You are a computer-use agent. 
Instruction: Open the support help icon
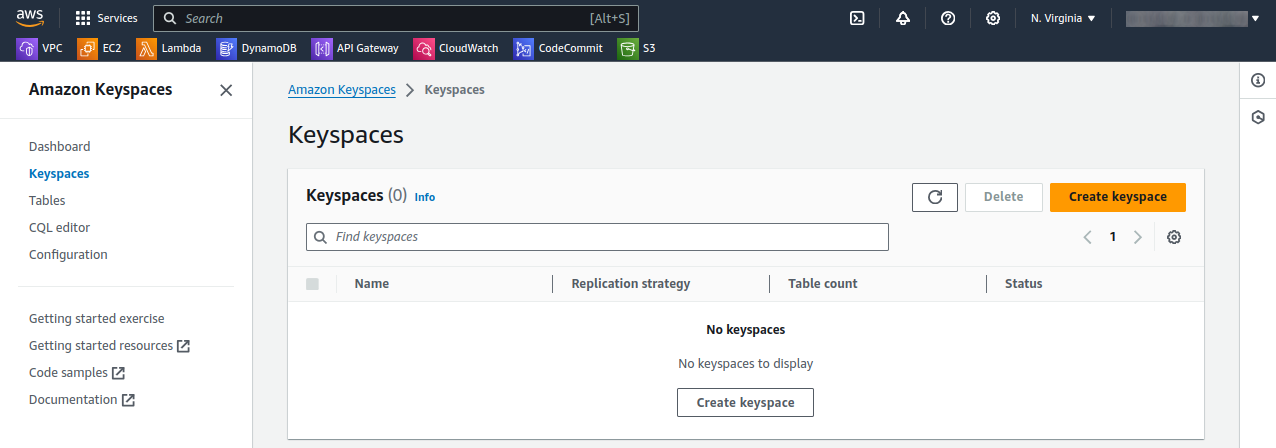[948, 18]
